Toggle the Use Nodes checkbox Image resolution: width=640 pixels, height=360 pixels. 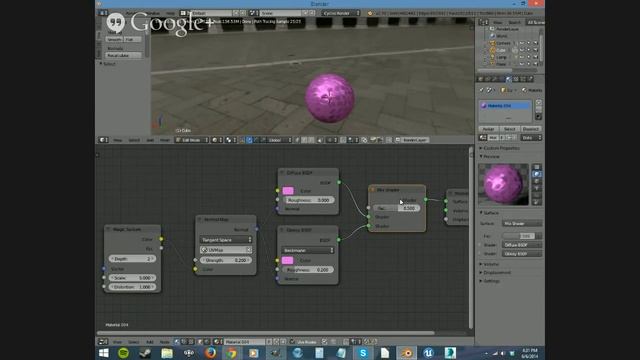coord(292,341)
